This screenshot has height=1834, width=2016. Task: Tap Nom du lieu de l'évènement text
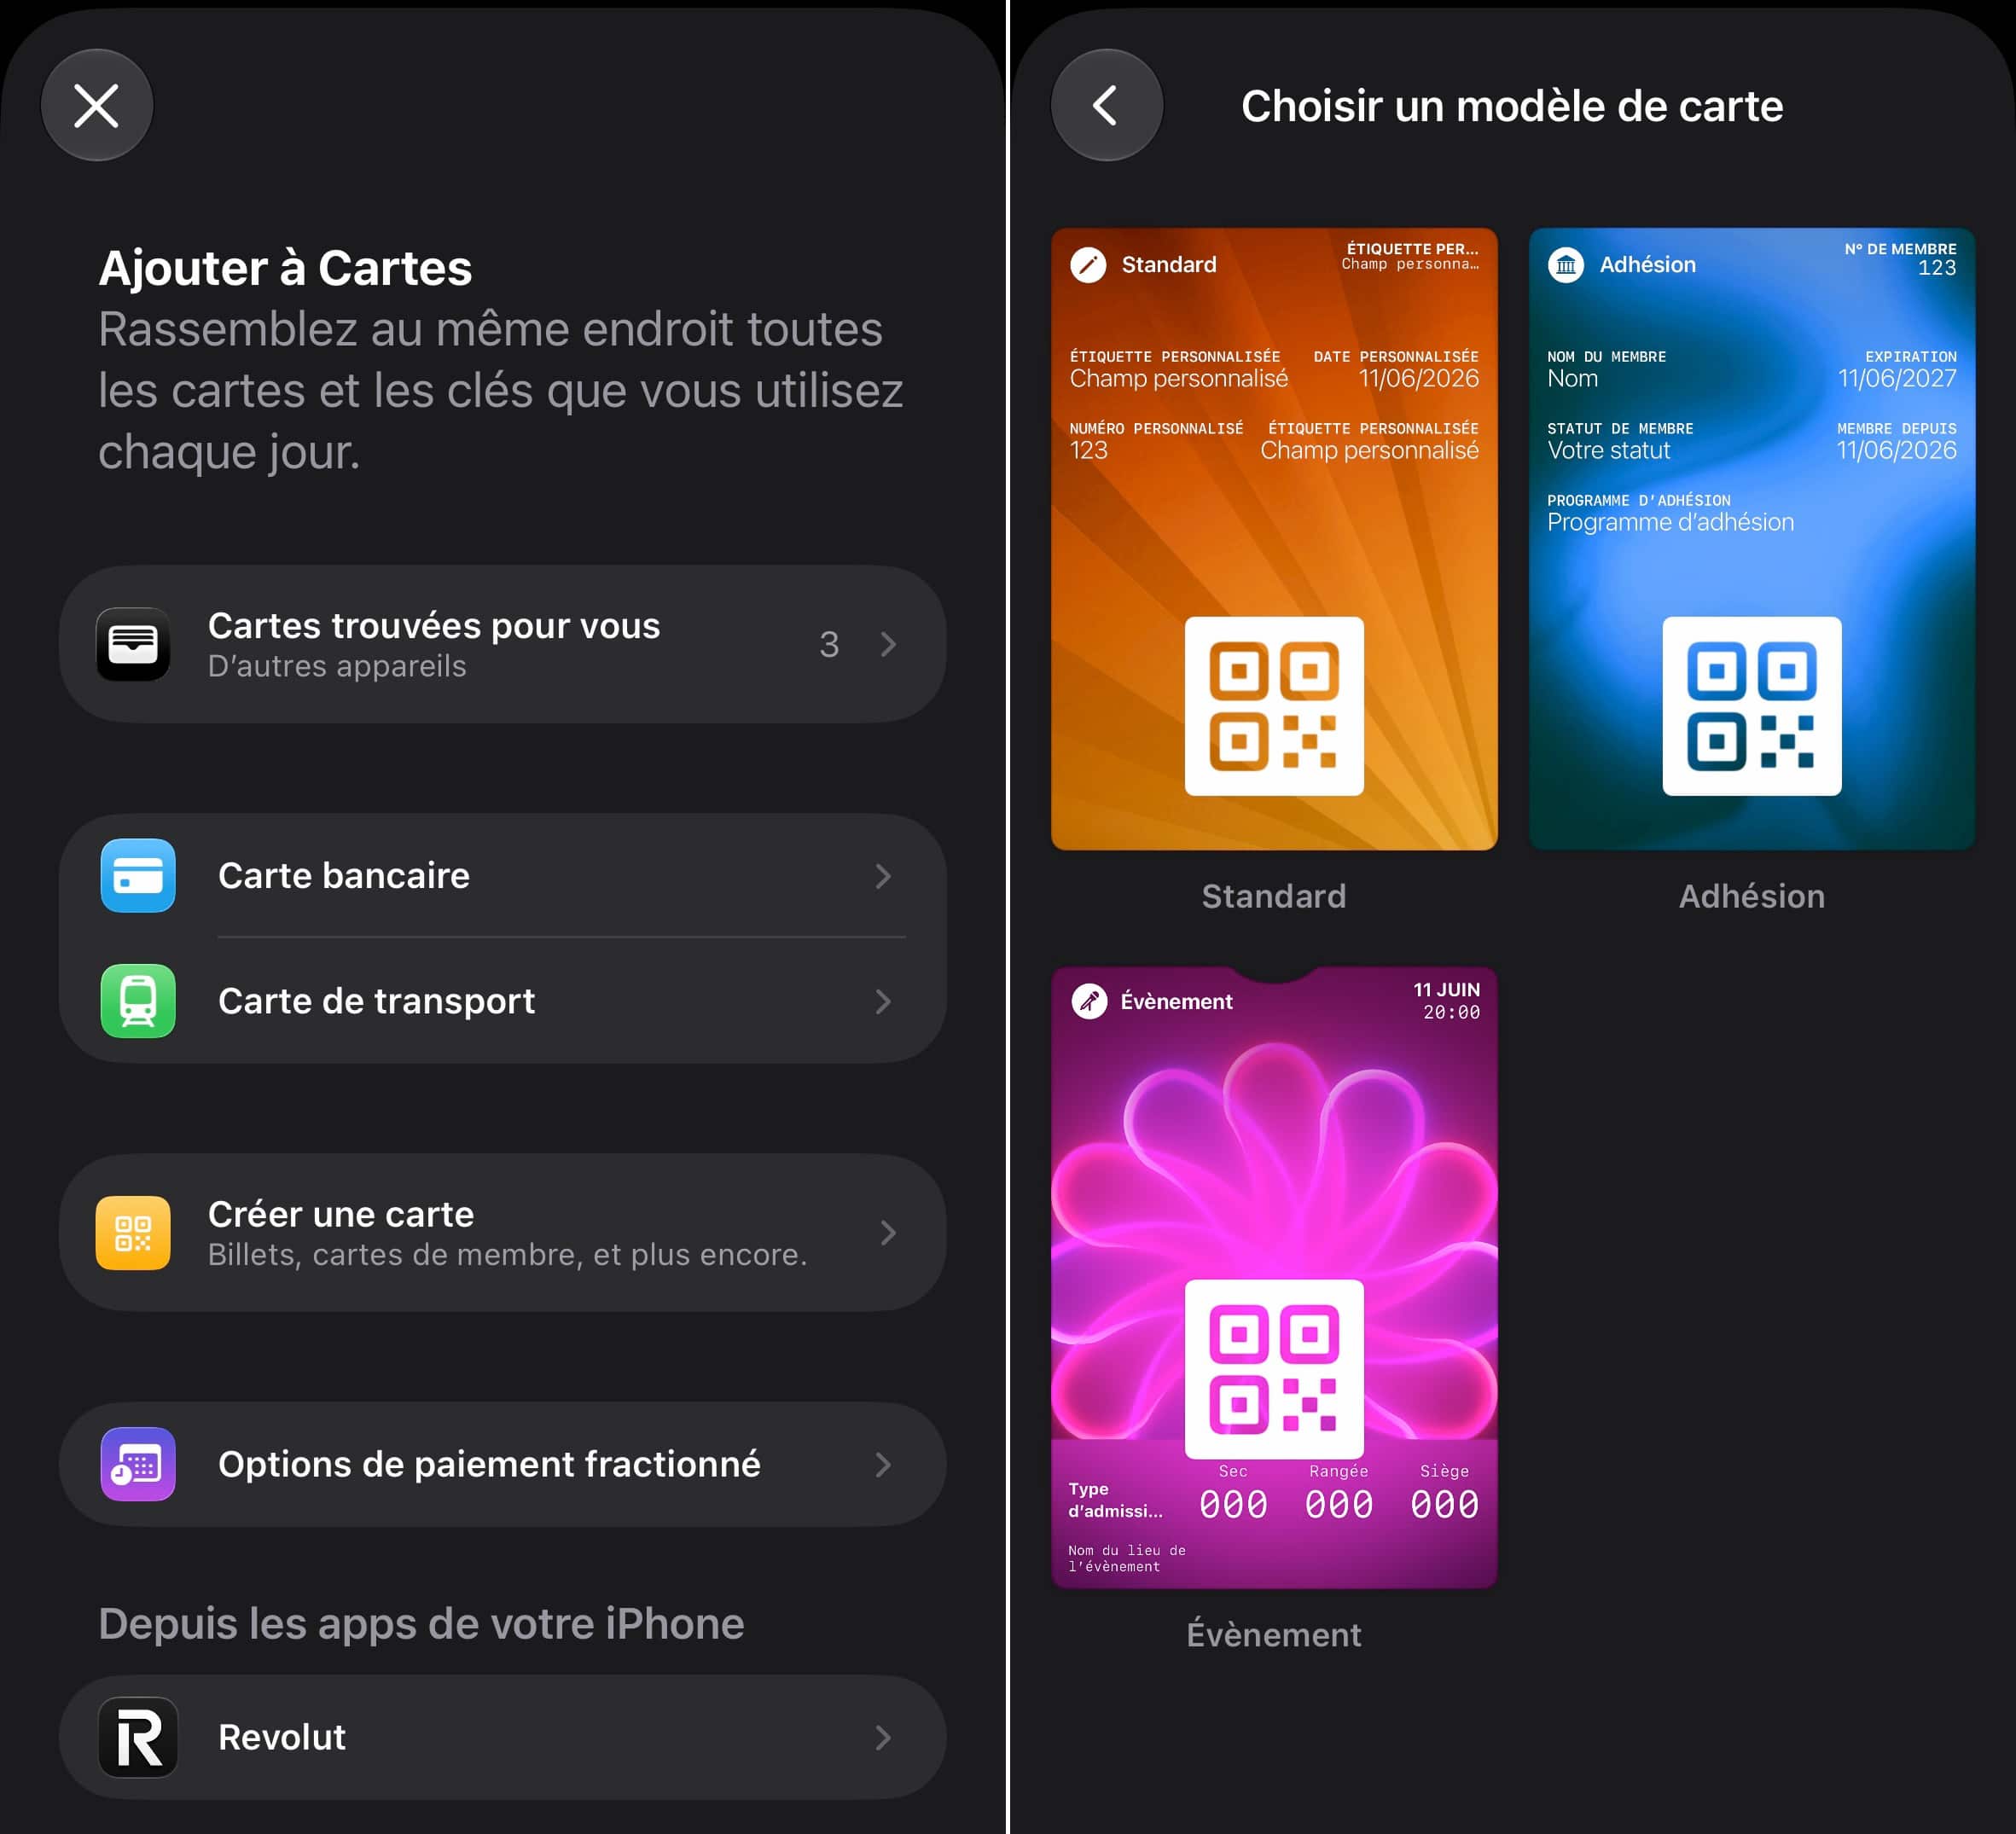[1127, 1558]
